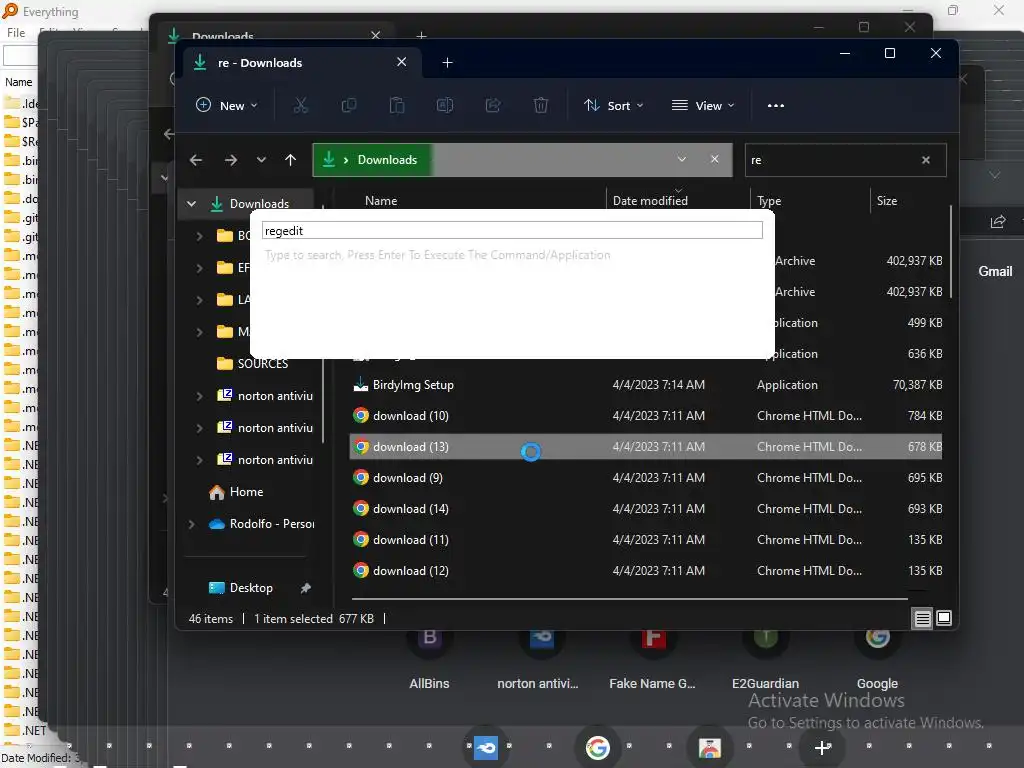This screenshot has height=768, width=1024.
Task: Click the plus icon in bottom dock
Action: click(x=822, y=747)
